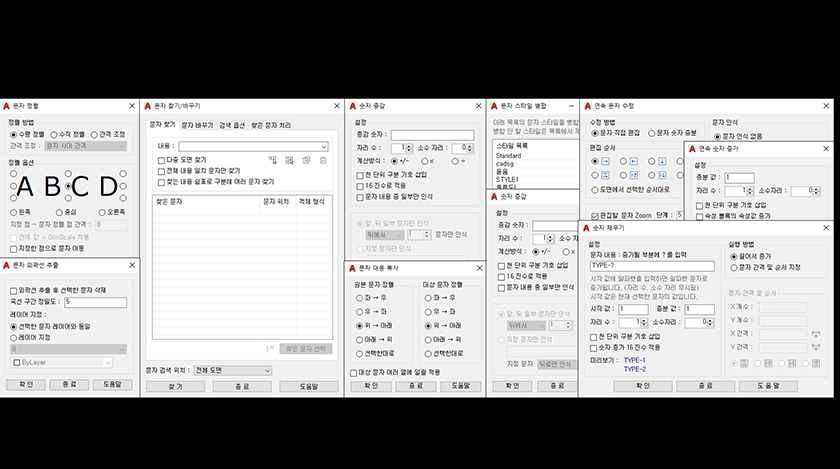Screen dimensions: 840x469
Task: Click AutoCAD logo in 문자 찾기/바꾸기 title bar
Action: (x=148, y=106)
